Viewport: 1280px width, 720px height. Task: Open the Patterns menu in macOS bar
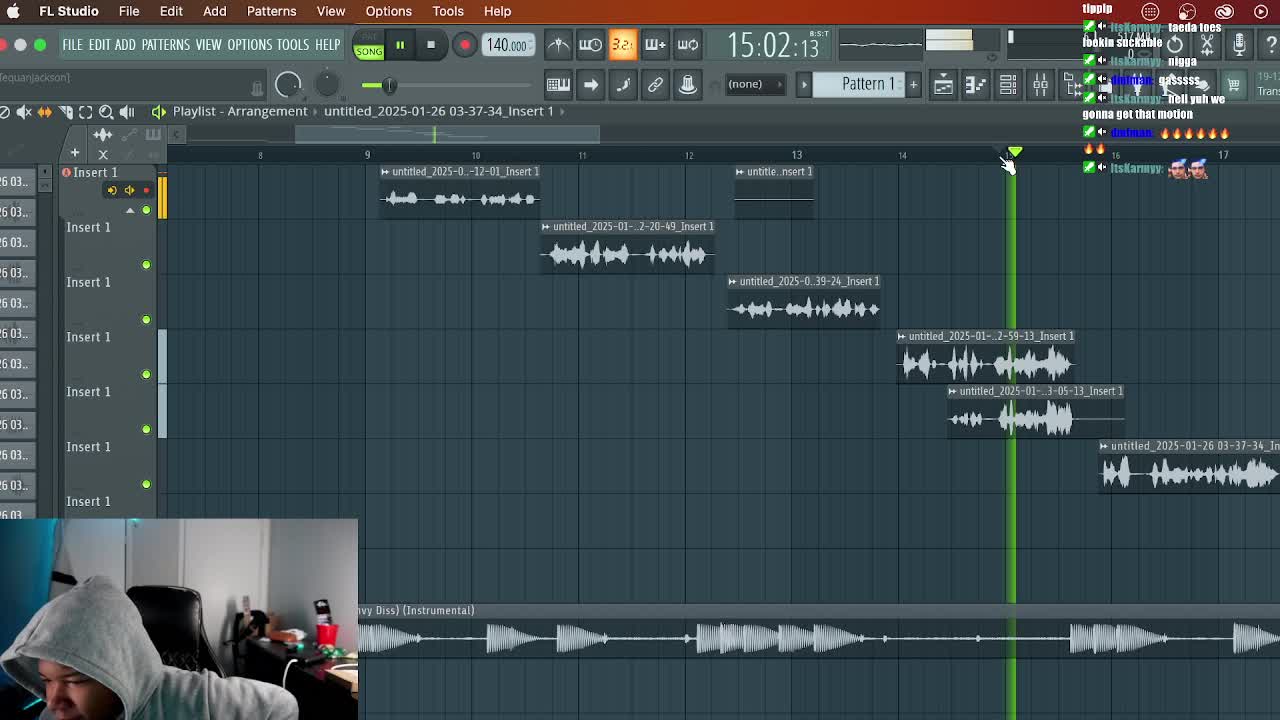click(271, 11)
